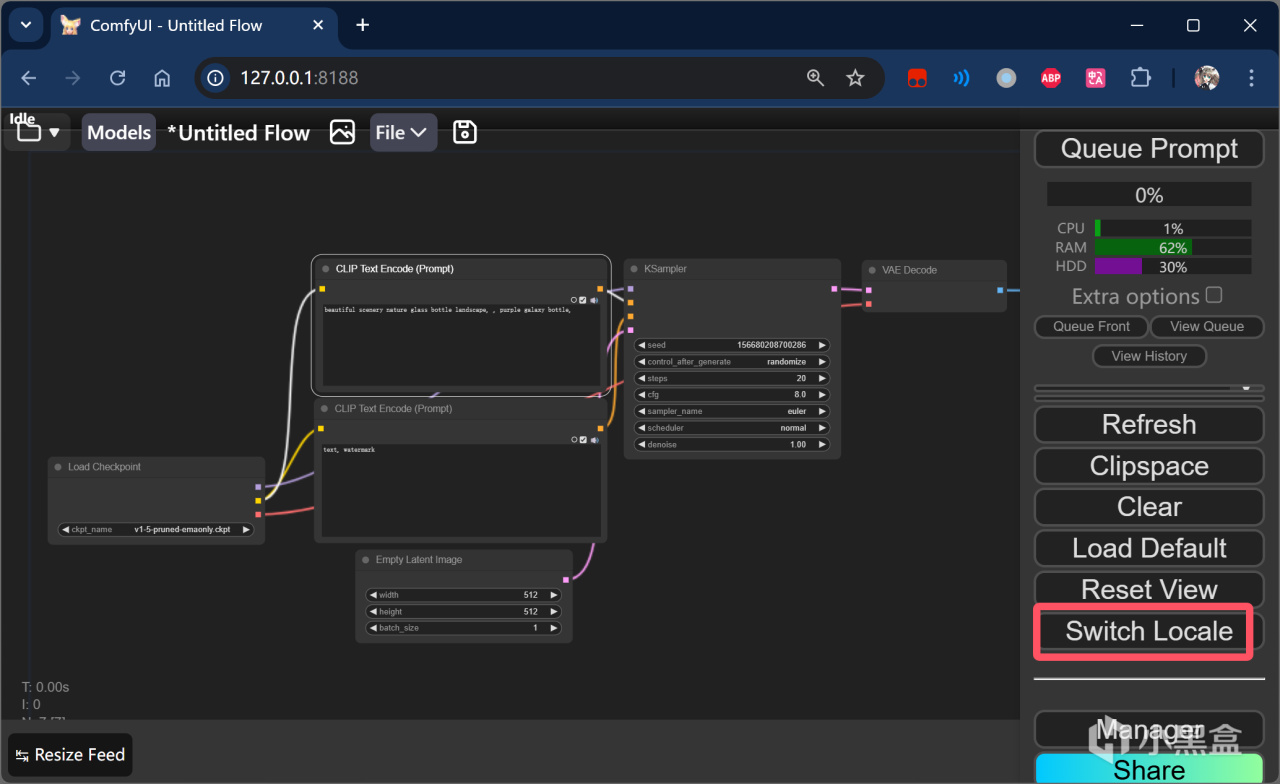Open the image gallery icon in toolbar
The image size is (1280, 784).
[x=342, y=132]
